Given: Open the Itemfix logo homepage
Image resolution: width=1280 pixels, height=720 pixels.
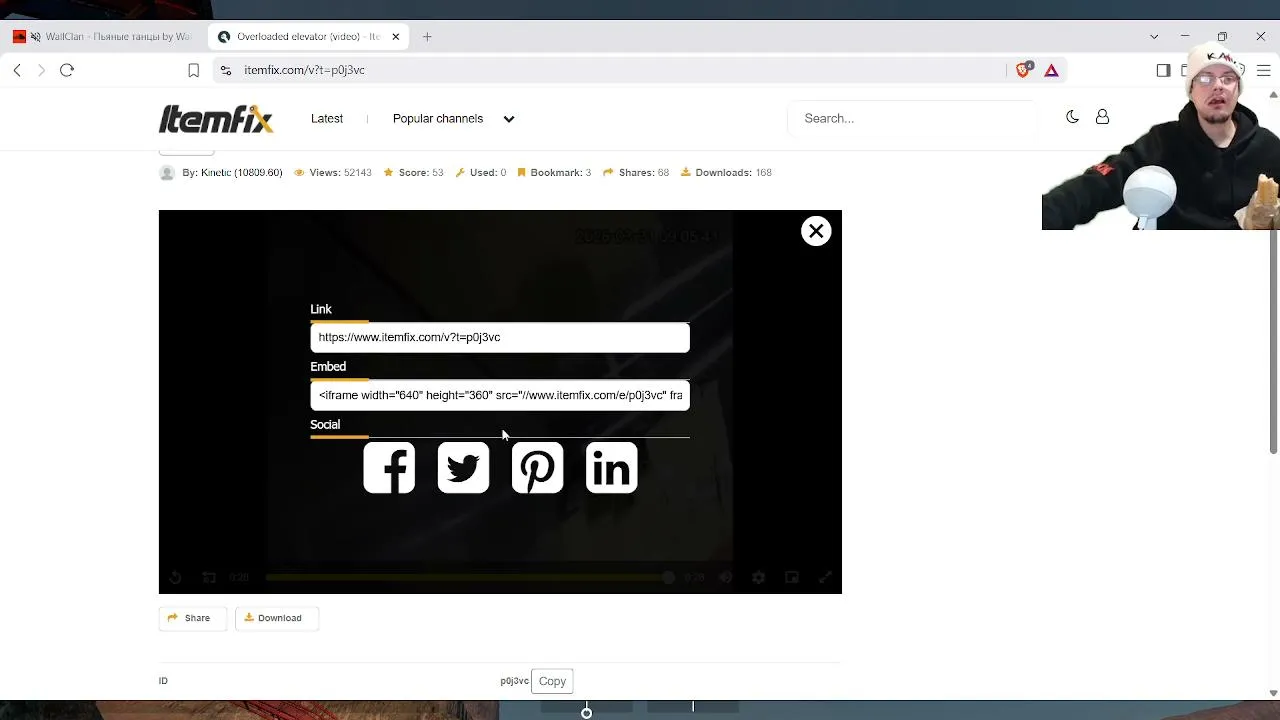Looking at the screenshot, I should pos(216,119).
